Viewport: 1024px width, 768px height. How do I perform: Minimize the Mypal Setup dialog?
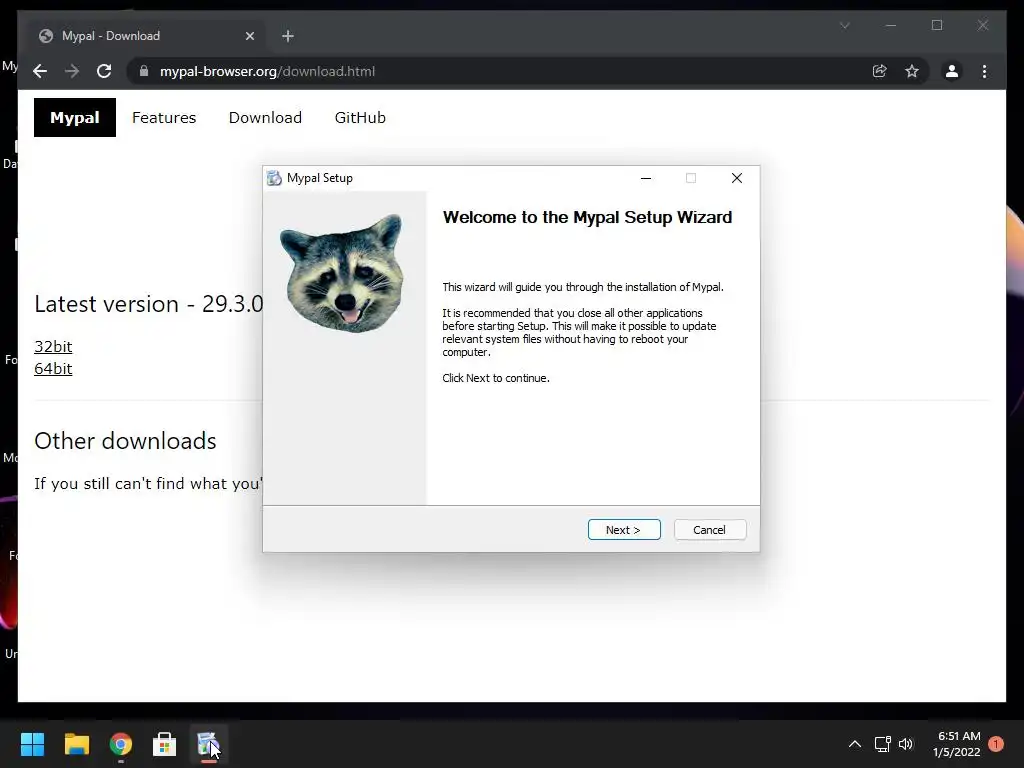coord(646,178)
